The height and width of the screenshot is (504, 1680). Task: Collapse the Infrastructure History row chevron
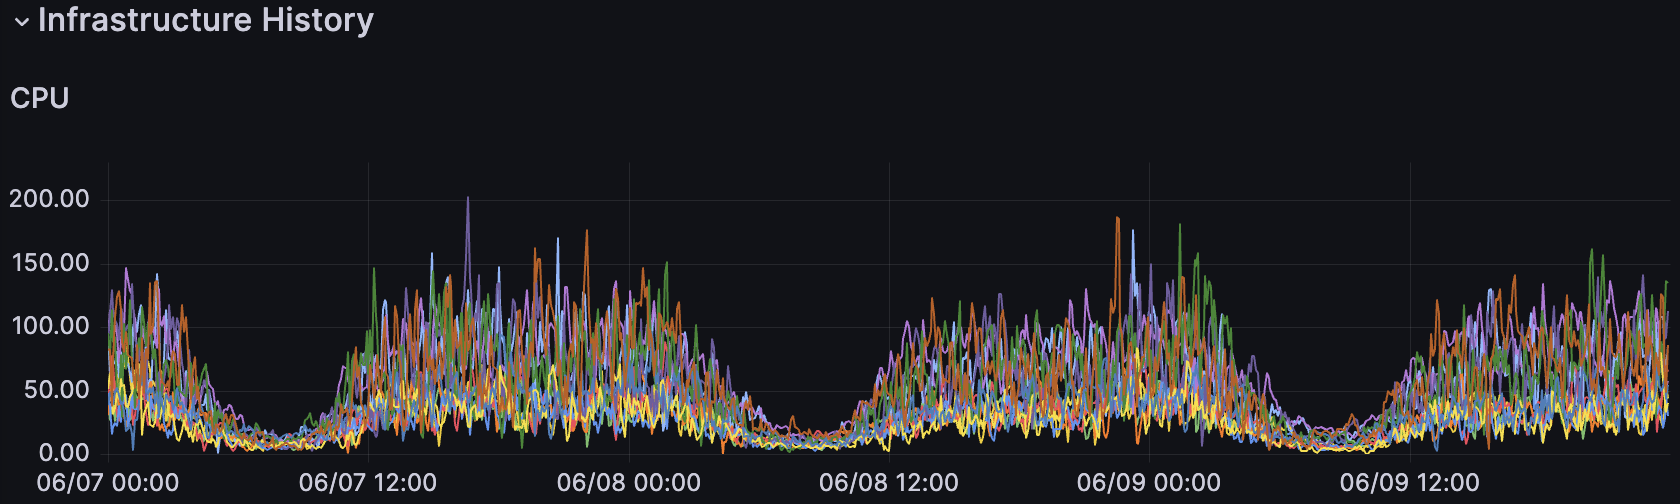click(21, 22)
